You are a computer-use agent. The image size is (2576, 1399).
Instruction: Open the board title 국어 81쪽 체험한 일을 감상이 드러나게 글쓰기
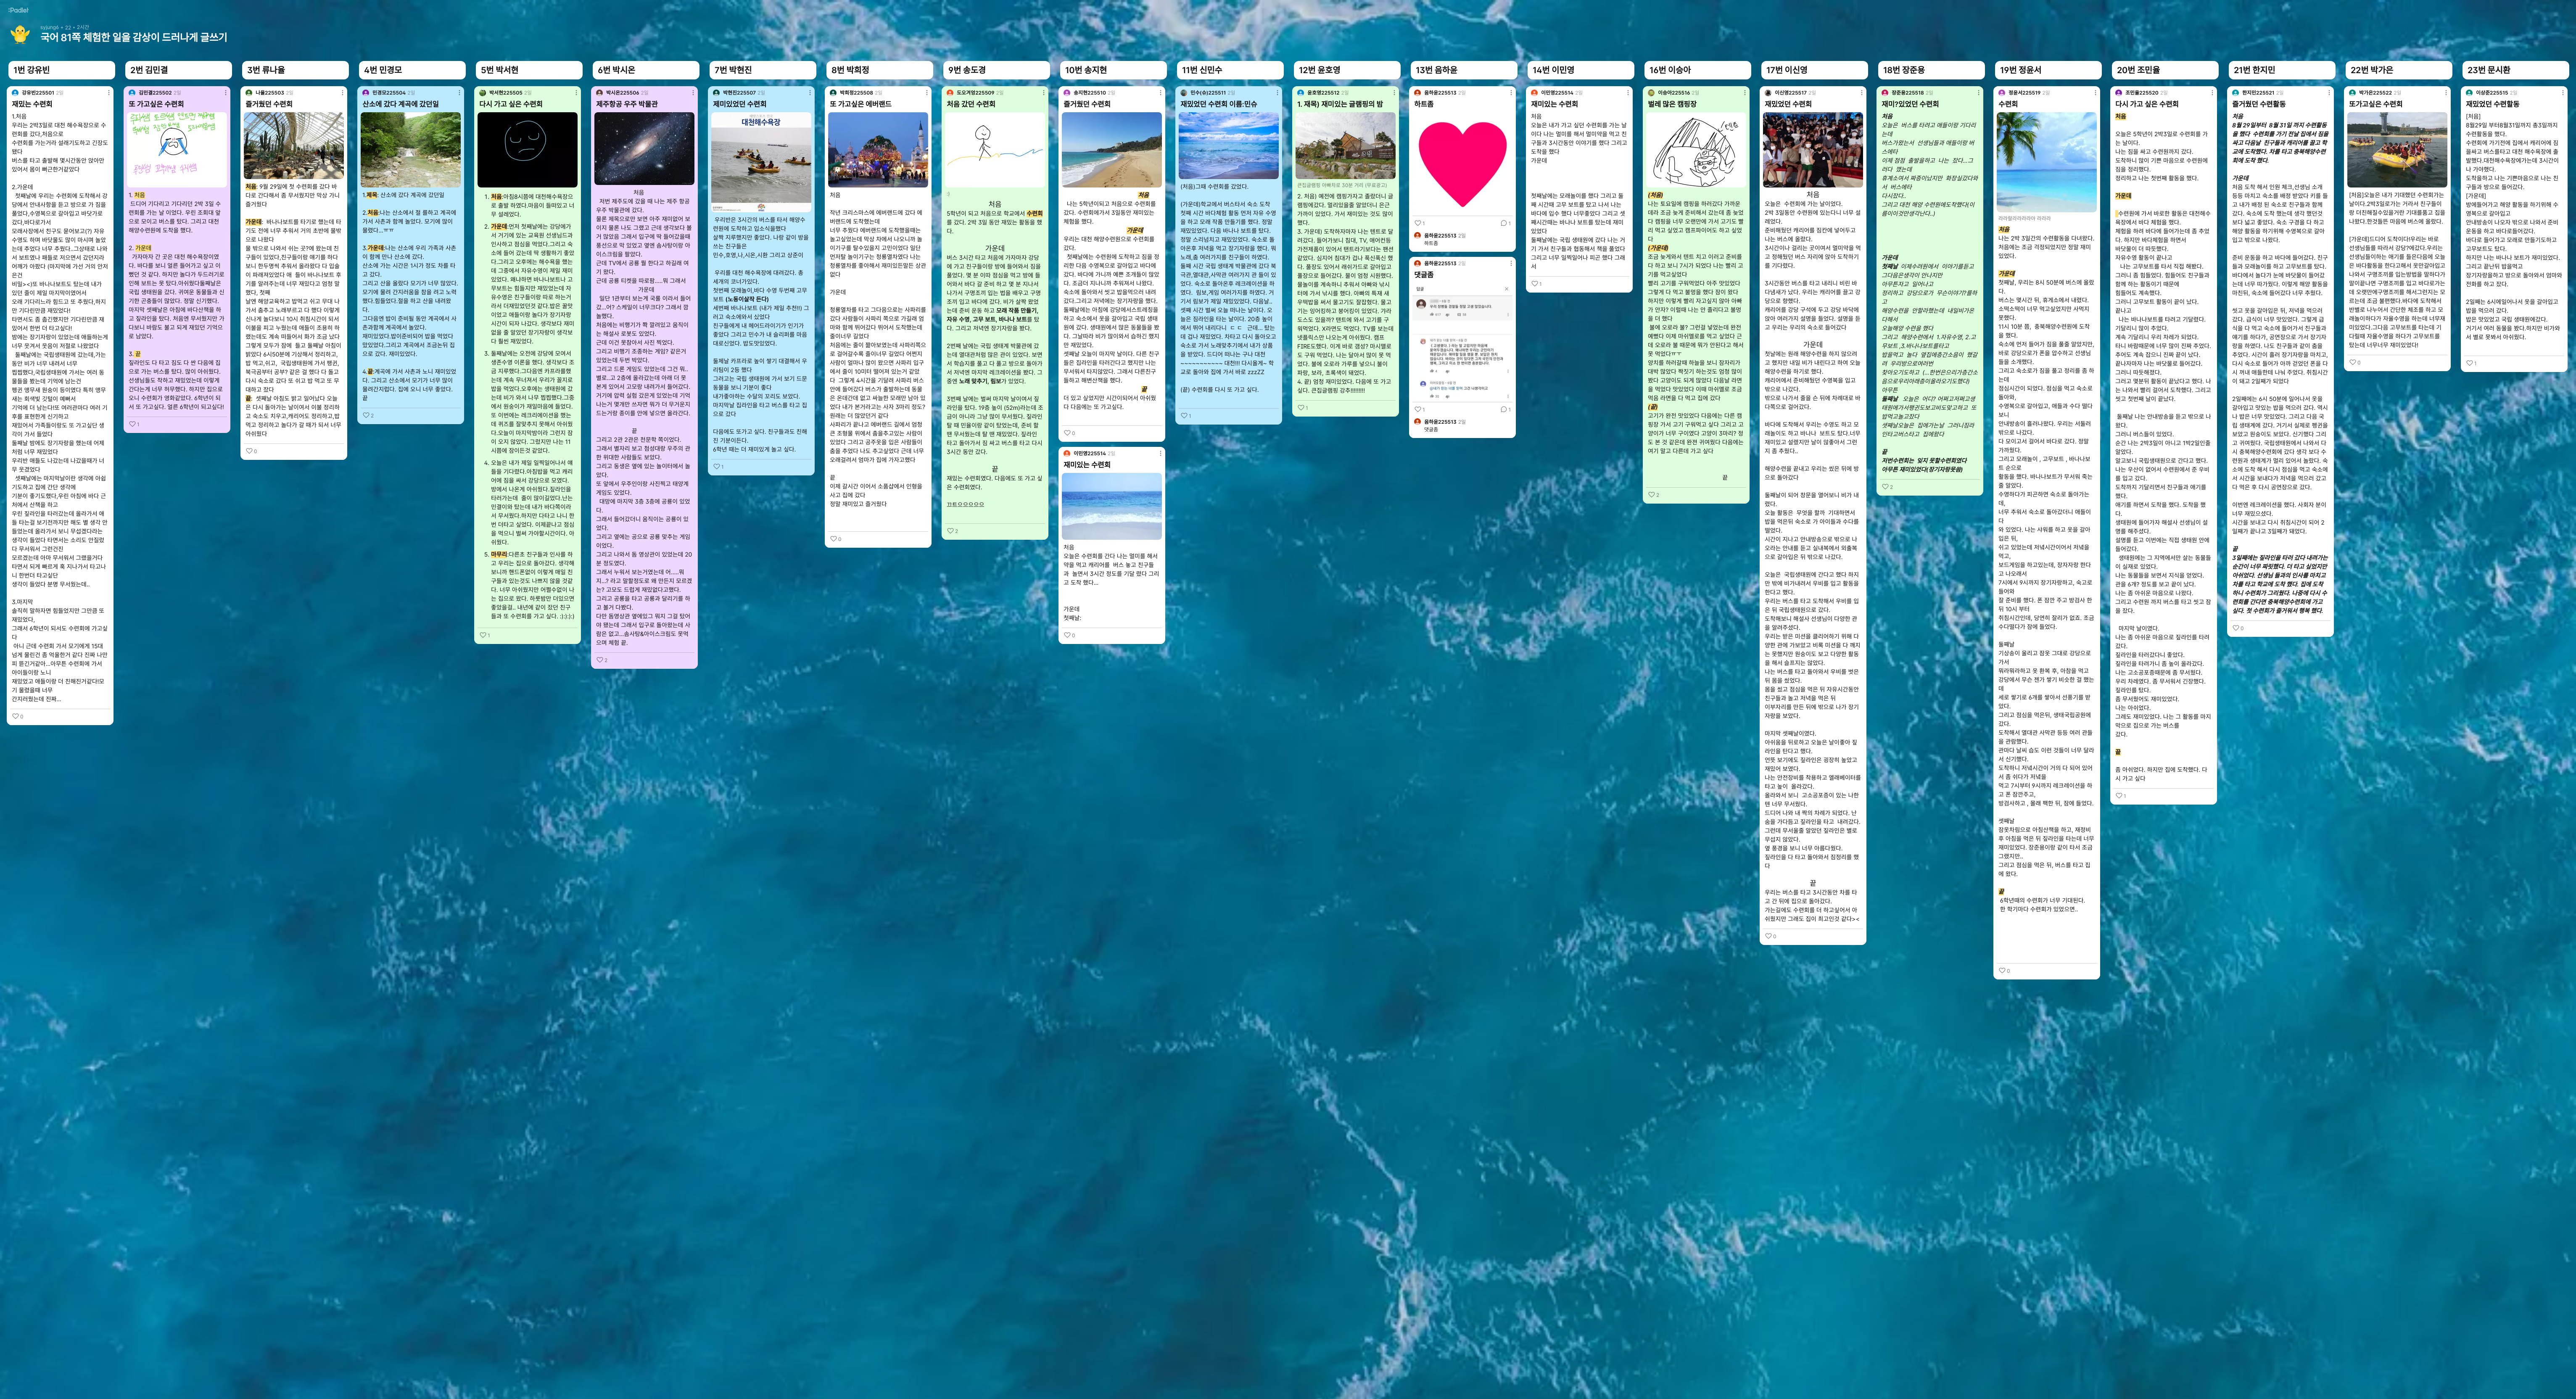(134, 37)
